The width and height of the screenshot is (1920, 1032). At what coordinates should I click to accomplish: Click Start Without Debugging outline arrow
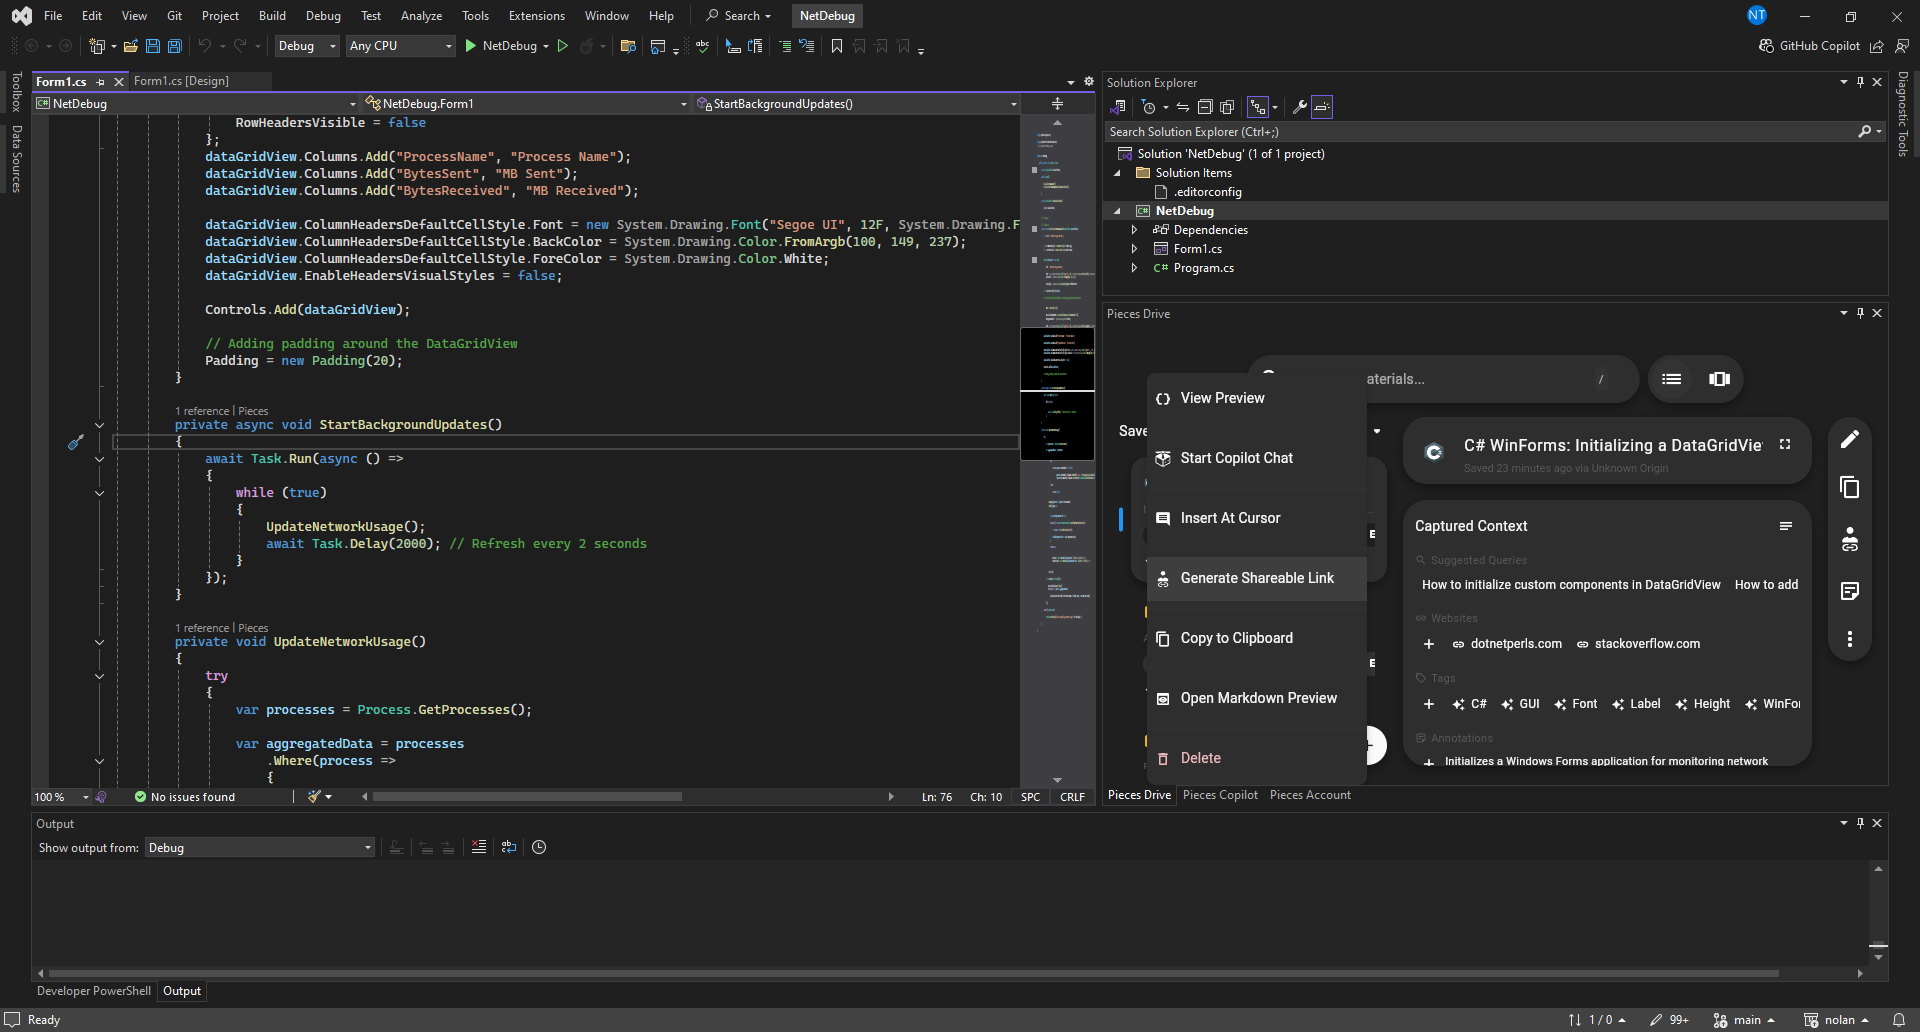(563, 46)
